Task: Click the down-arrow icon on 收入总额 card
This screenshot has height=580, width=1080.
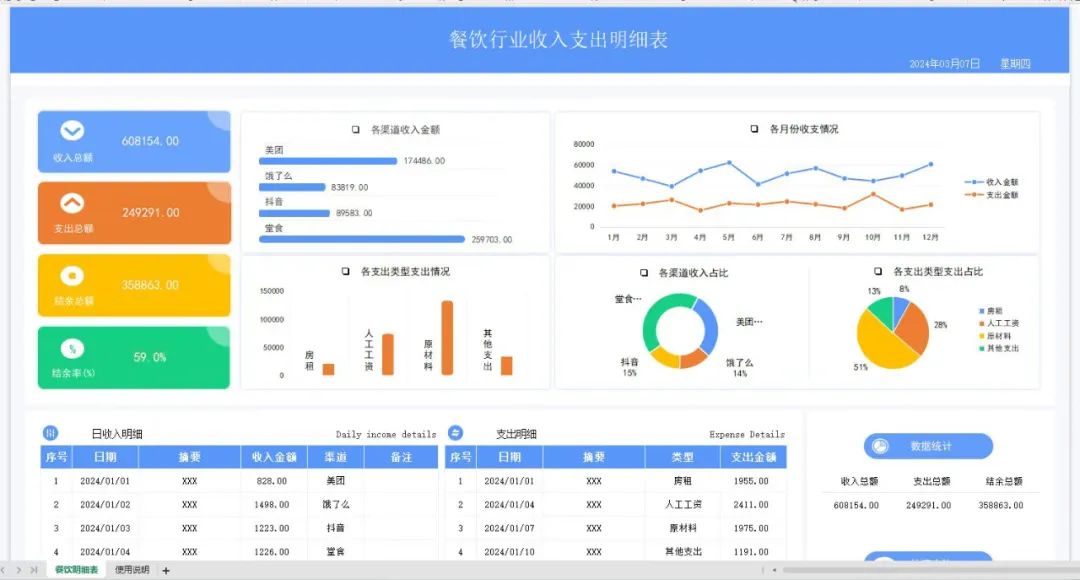Action: coord(72,130)
